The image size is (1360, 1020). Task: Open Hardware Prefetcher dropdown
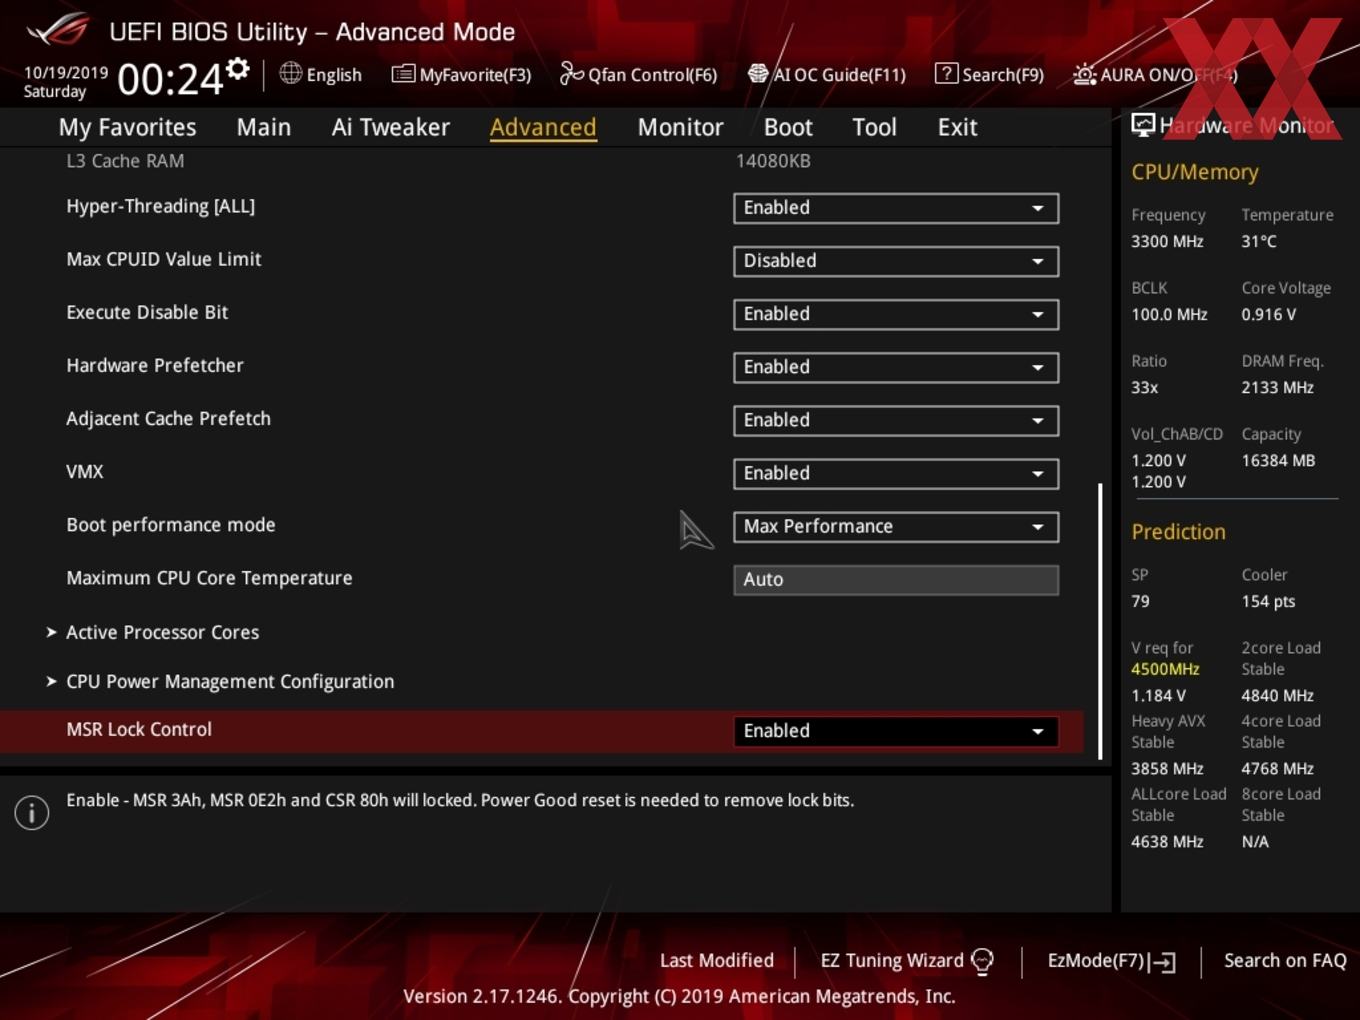point(896,367)
